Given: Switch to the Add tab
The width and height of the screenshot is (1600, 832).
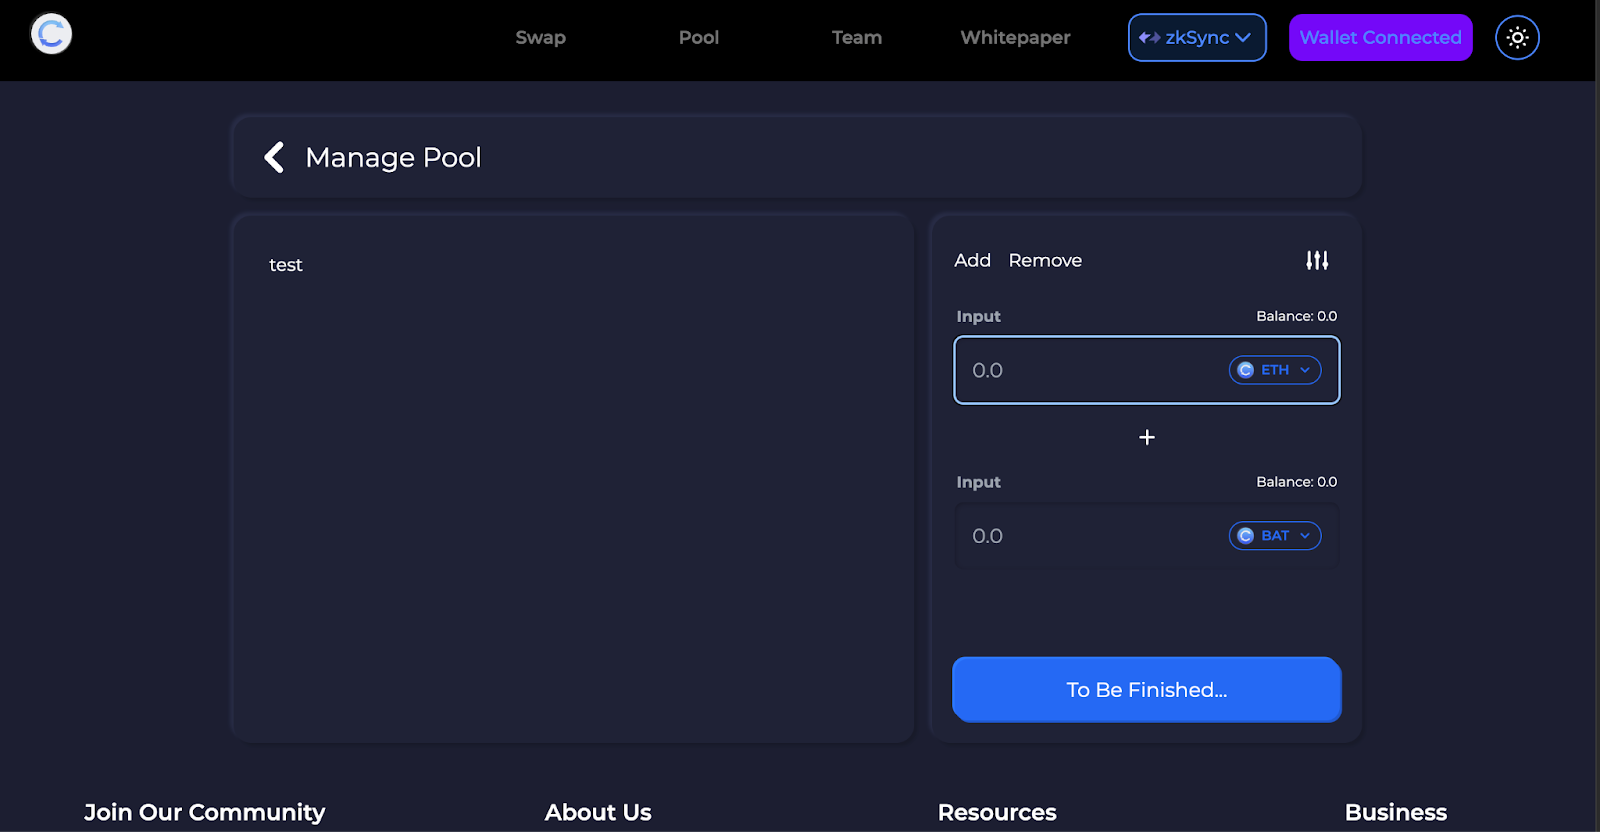Looking at the screenshot, I should coord(972,260).
